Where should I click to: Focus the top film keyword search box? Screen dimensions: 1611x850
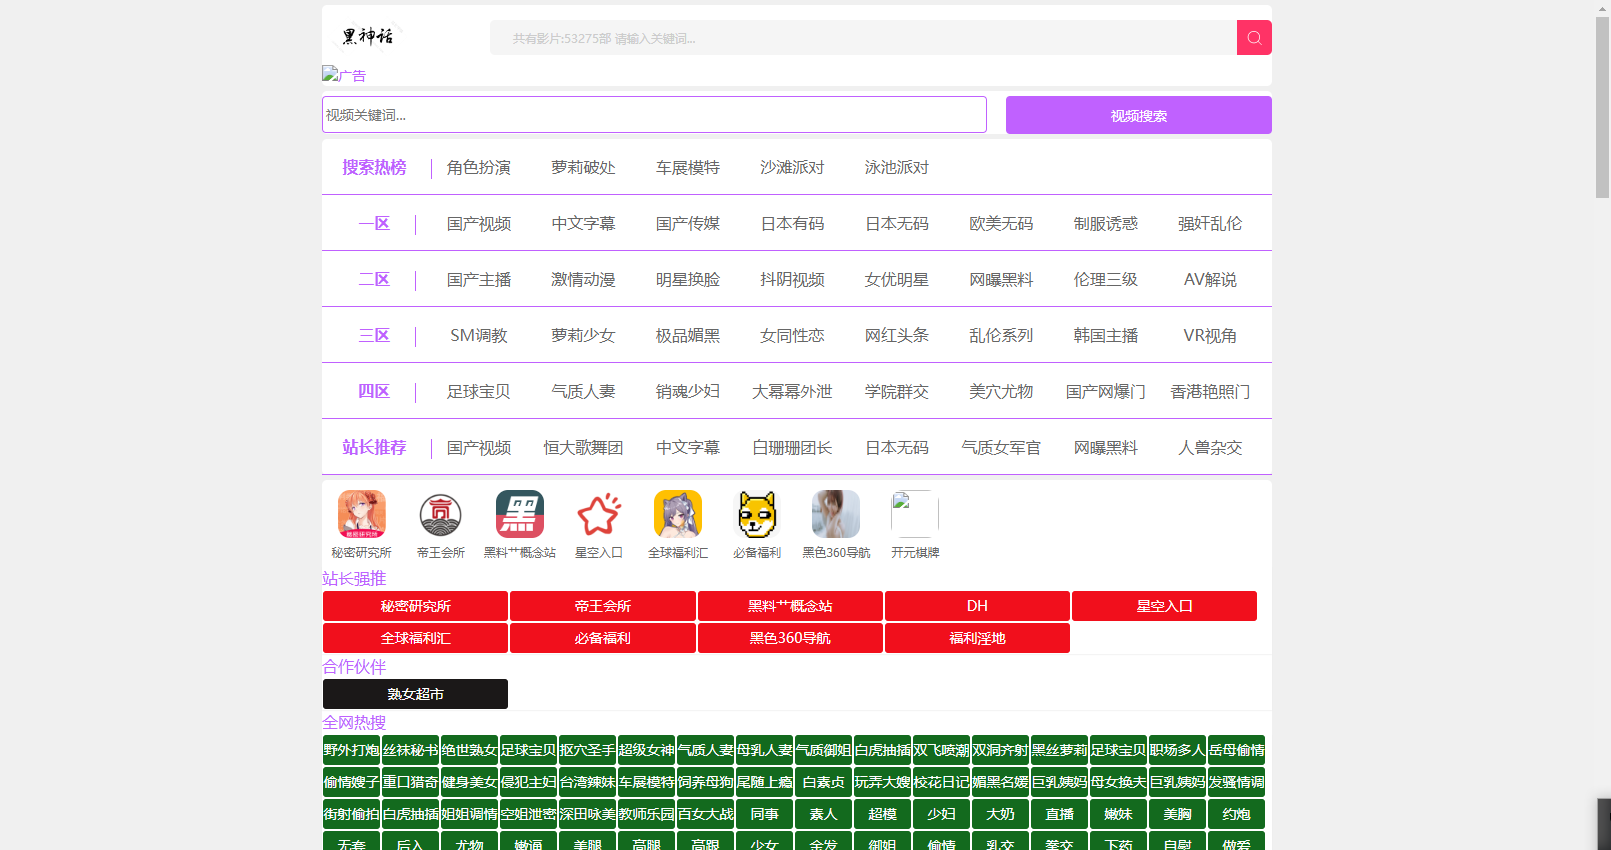[862, 38]
